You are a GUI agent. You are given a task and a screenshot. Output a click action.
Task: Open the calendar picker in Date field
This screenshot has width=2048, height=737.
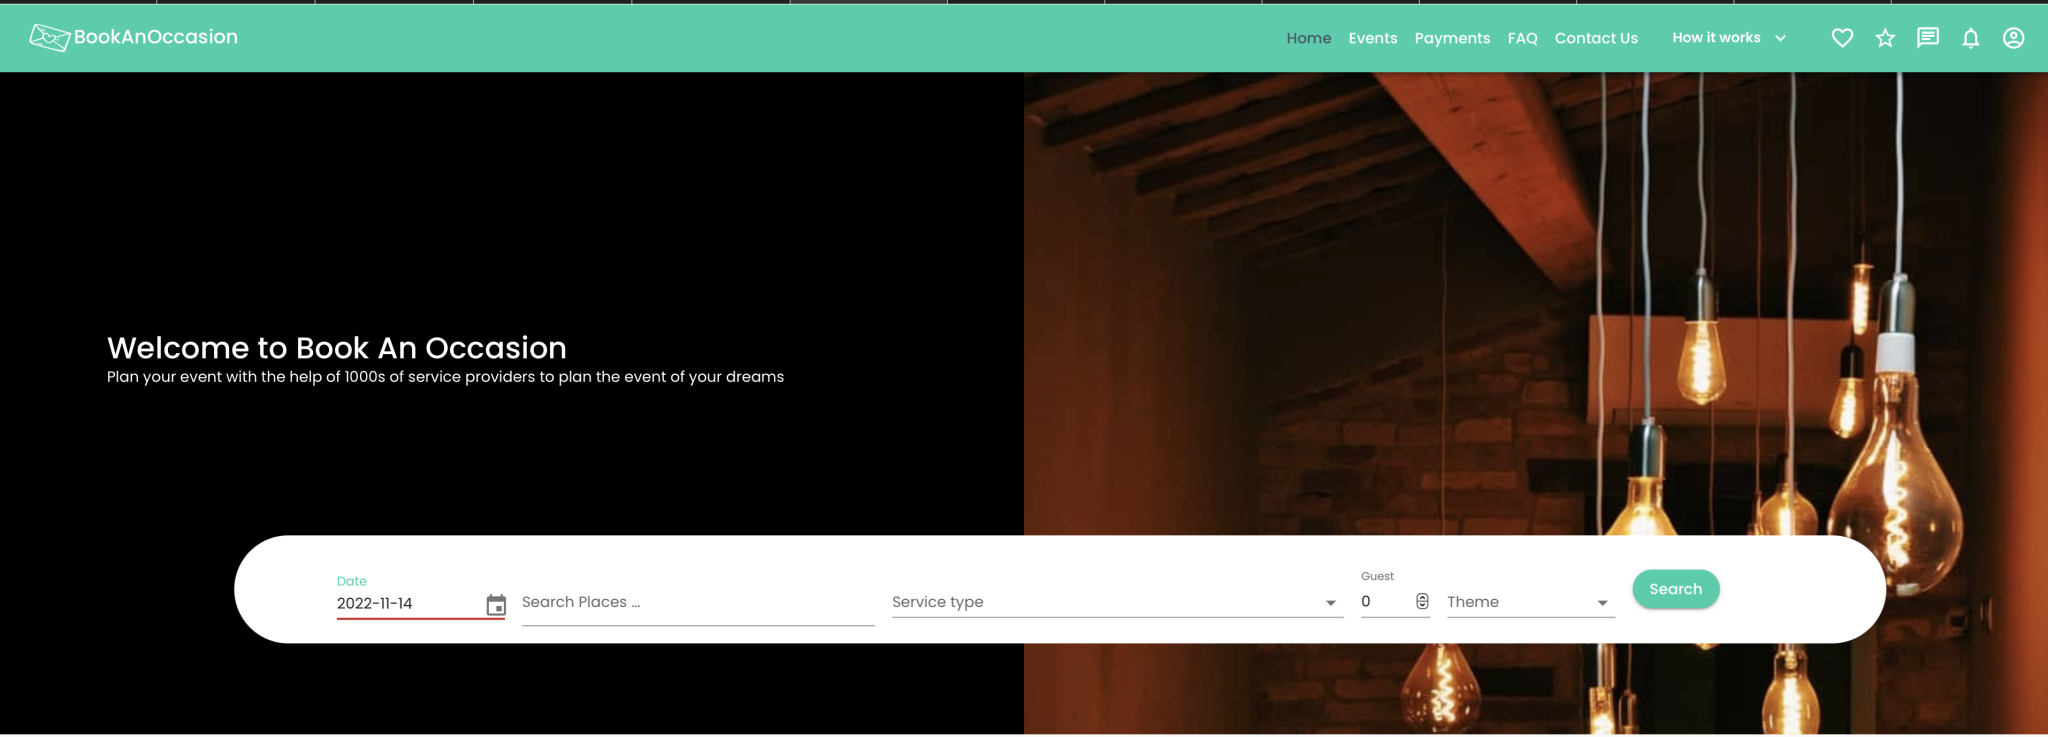[496, 605]
